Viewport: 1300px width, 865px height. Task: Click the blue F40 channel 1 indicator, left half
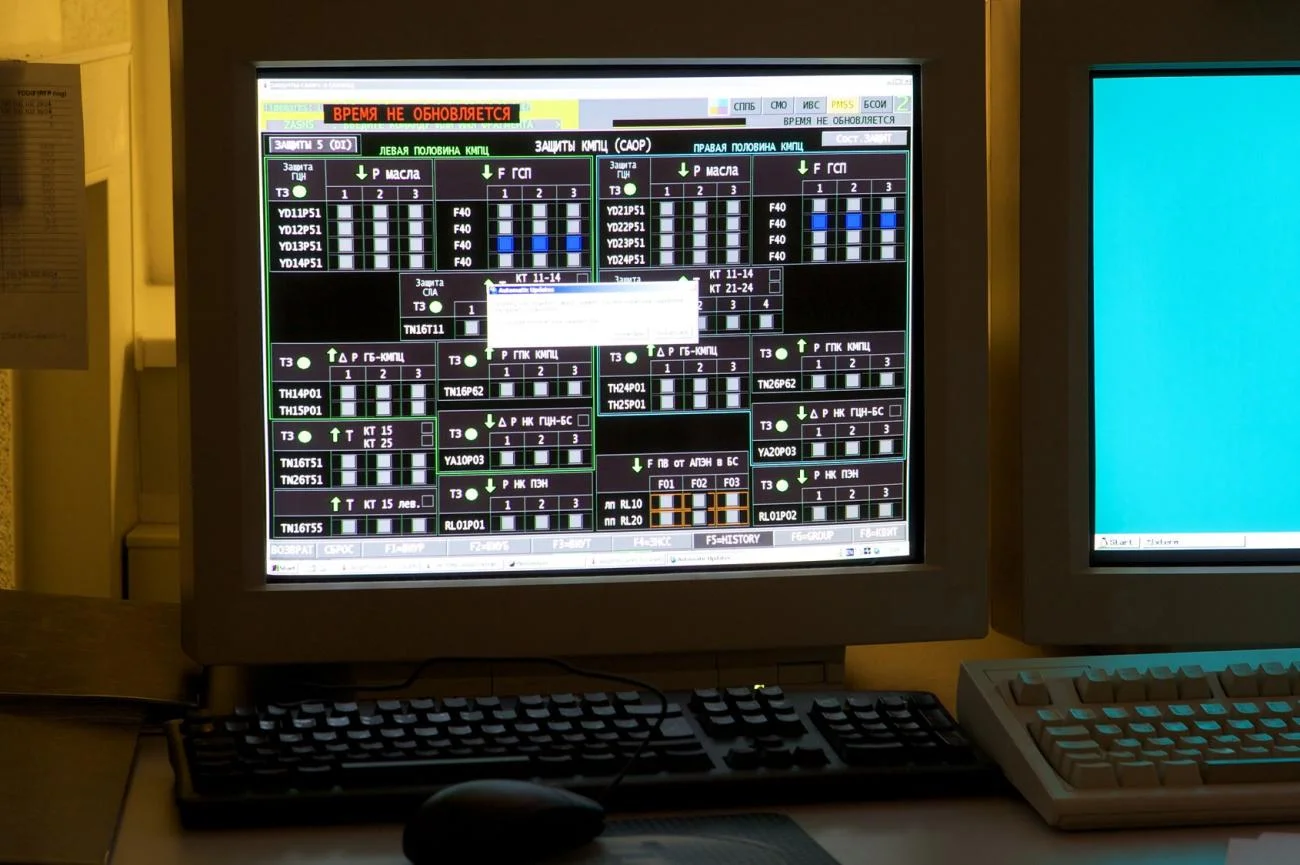click(x=505, y=244)
